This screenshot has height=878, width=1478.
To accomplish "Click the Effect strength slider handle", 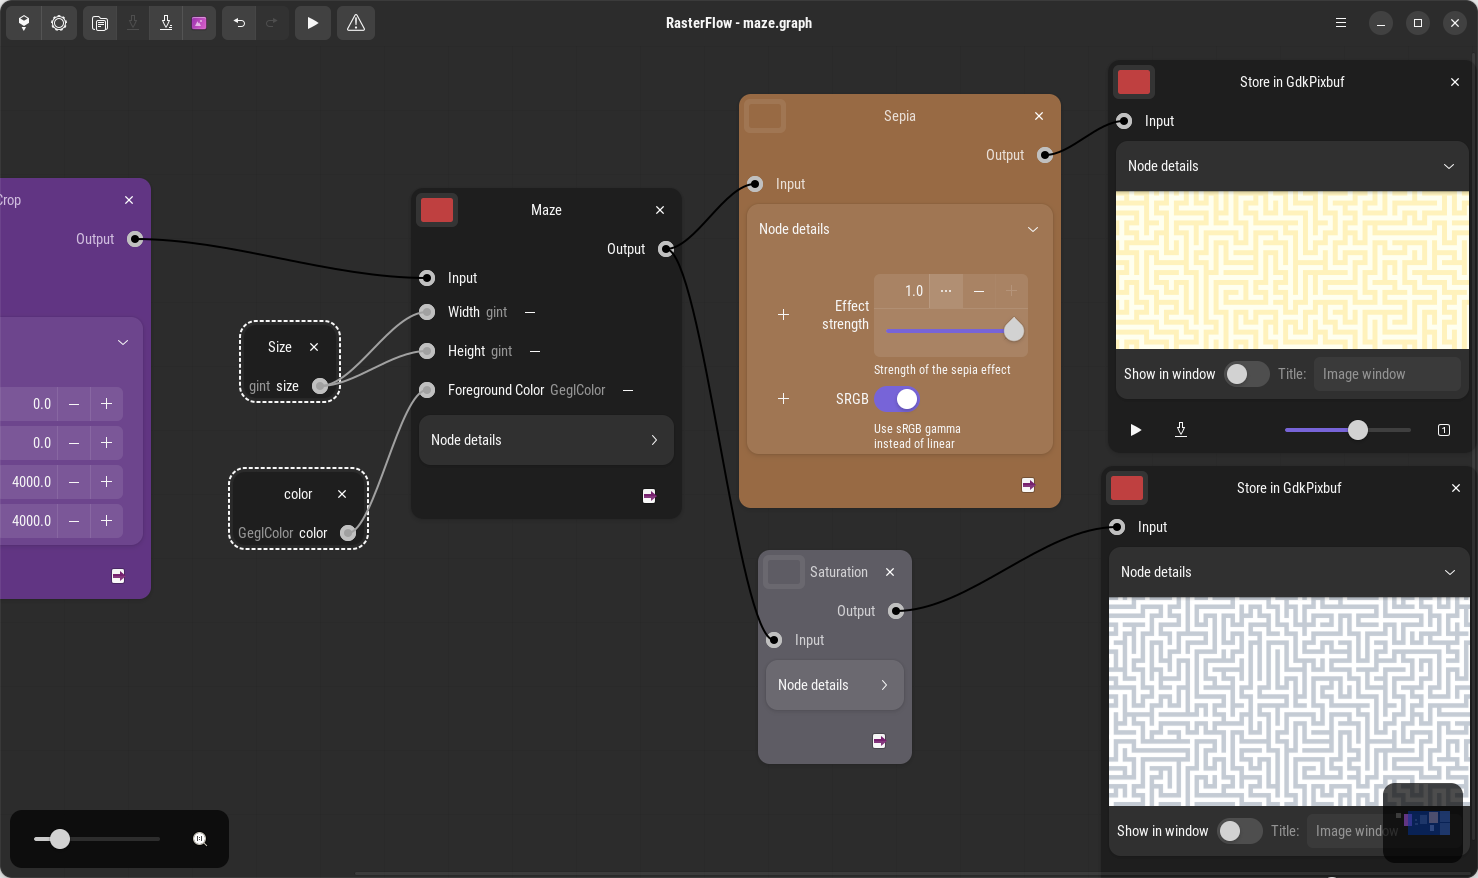I will [x=1013, y=330].
